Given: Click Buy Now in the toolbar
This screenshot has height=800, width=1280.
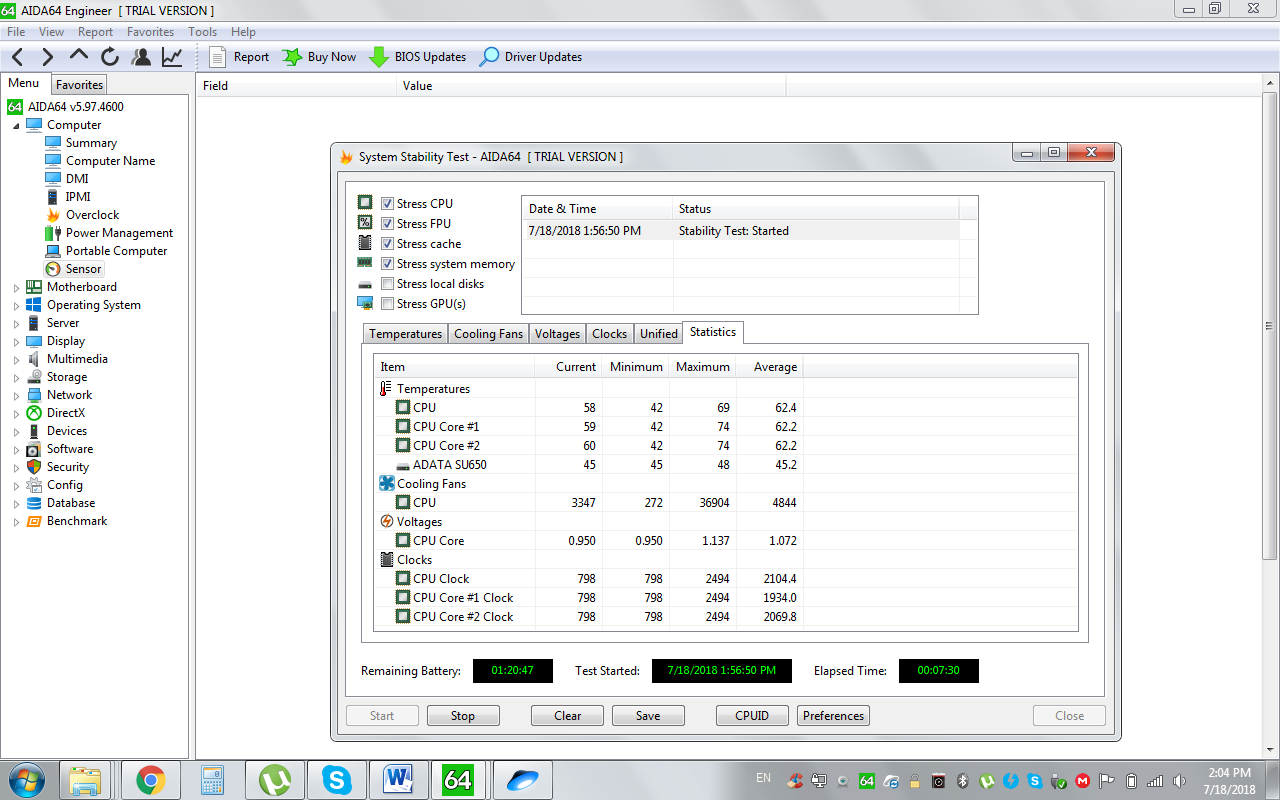Looking at the screenshot, I should pyautogui.click(x=319, y=57).
